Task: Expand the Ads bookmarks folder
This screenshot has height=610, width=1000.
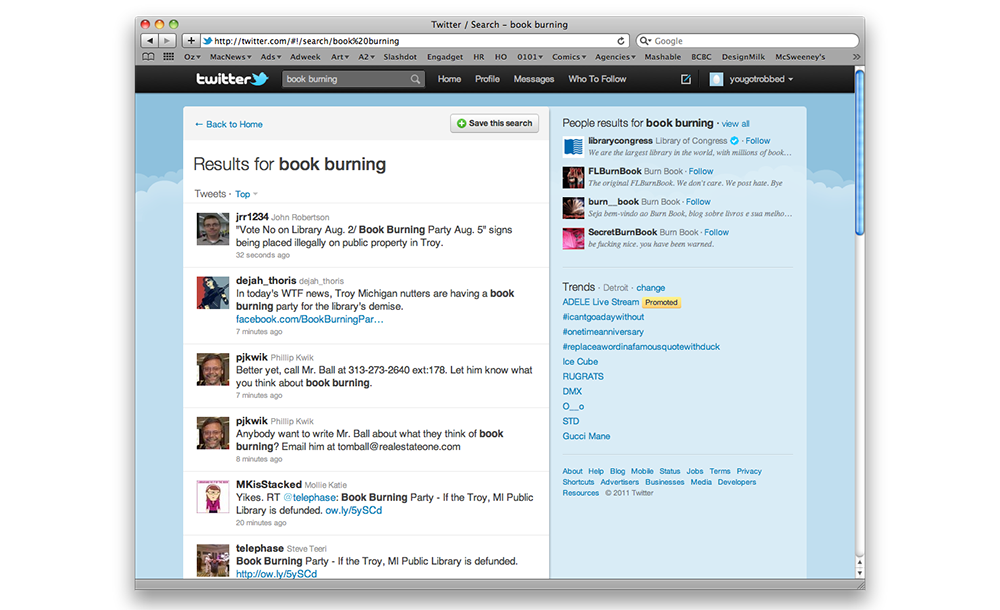Action: (270, 57)
